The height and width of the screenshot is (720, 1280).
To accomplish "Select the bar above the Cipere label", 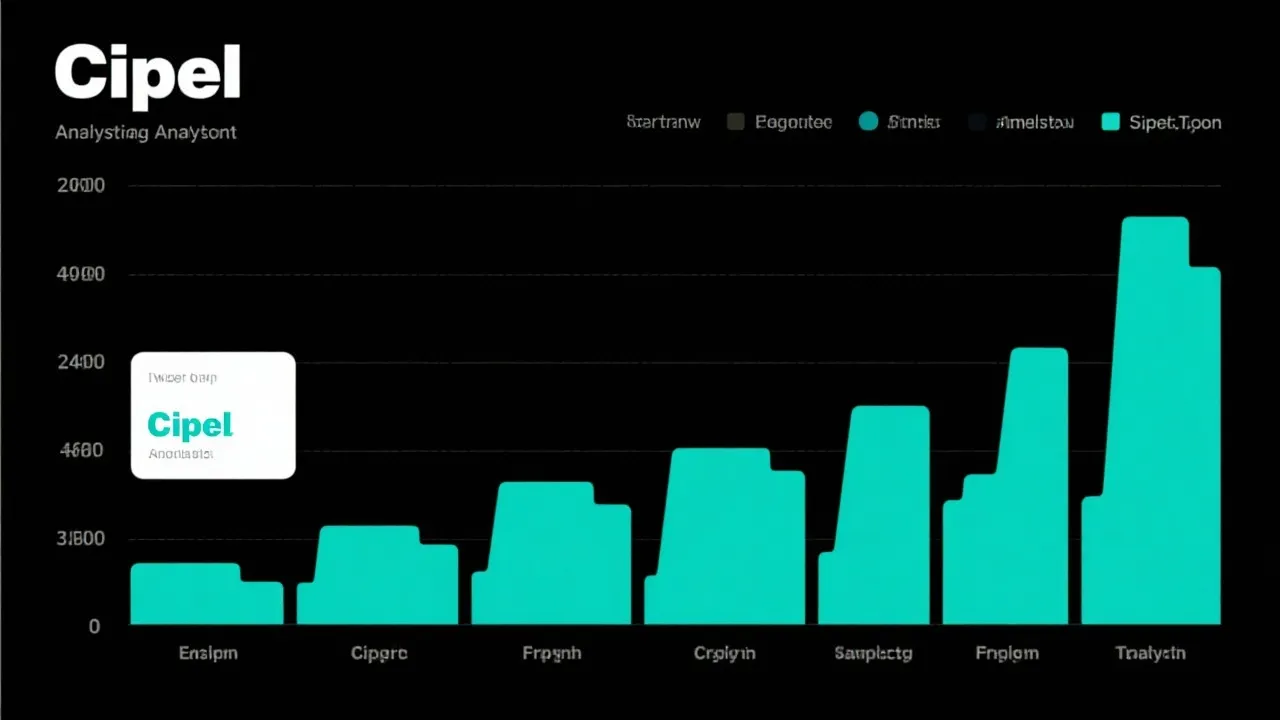I will tap(377, 577).
